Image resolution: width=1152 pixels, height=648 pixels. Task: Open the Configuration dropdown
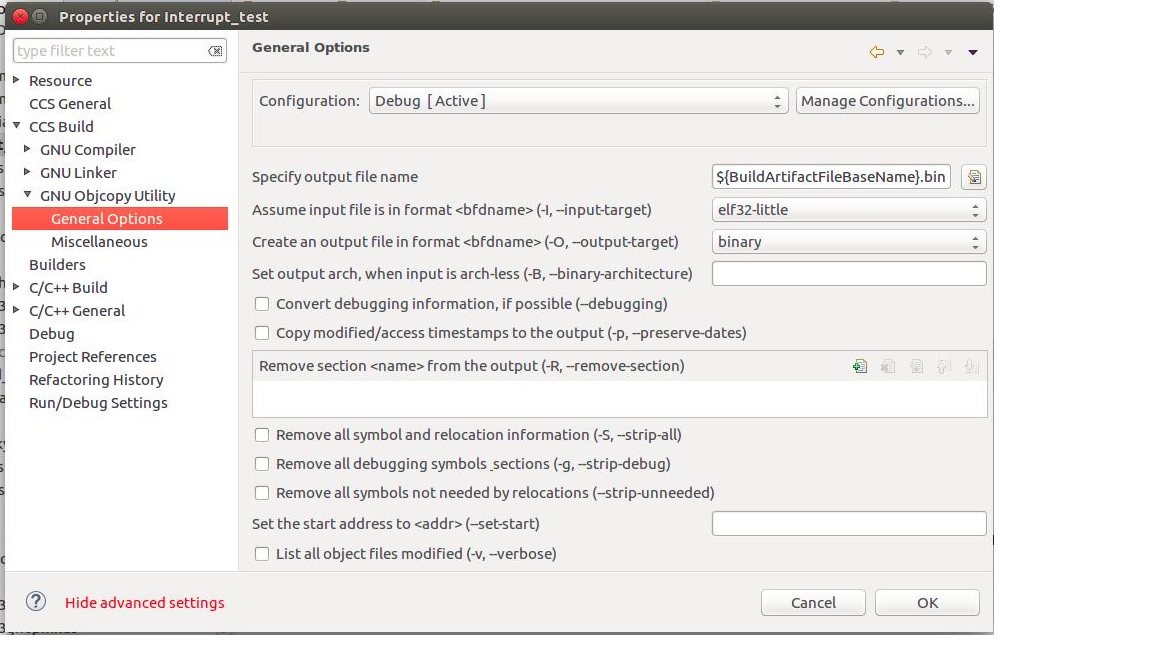pos(578,101)
